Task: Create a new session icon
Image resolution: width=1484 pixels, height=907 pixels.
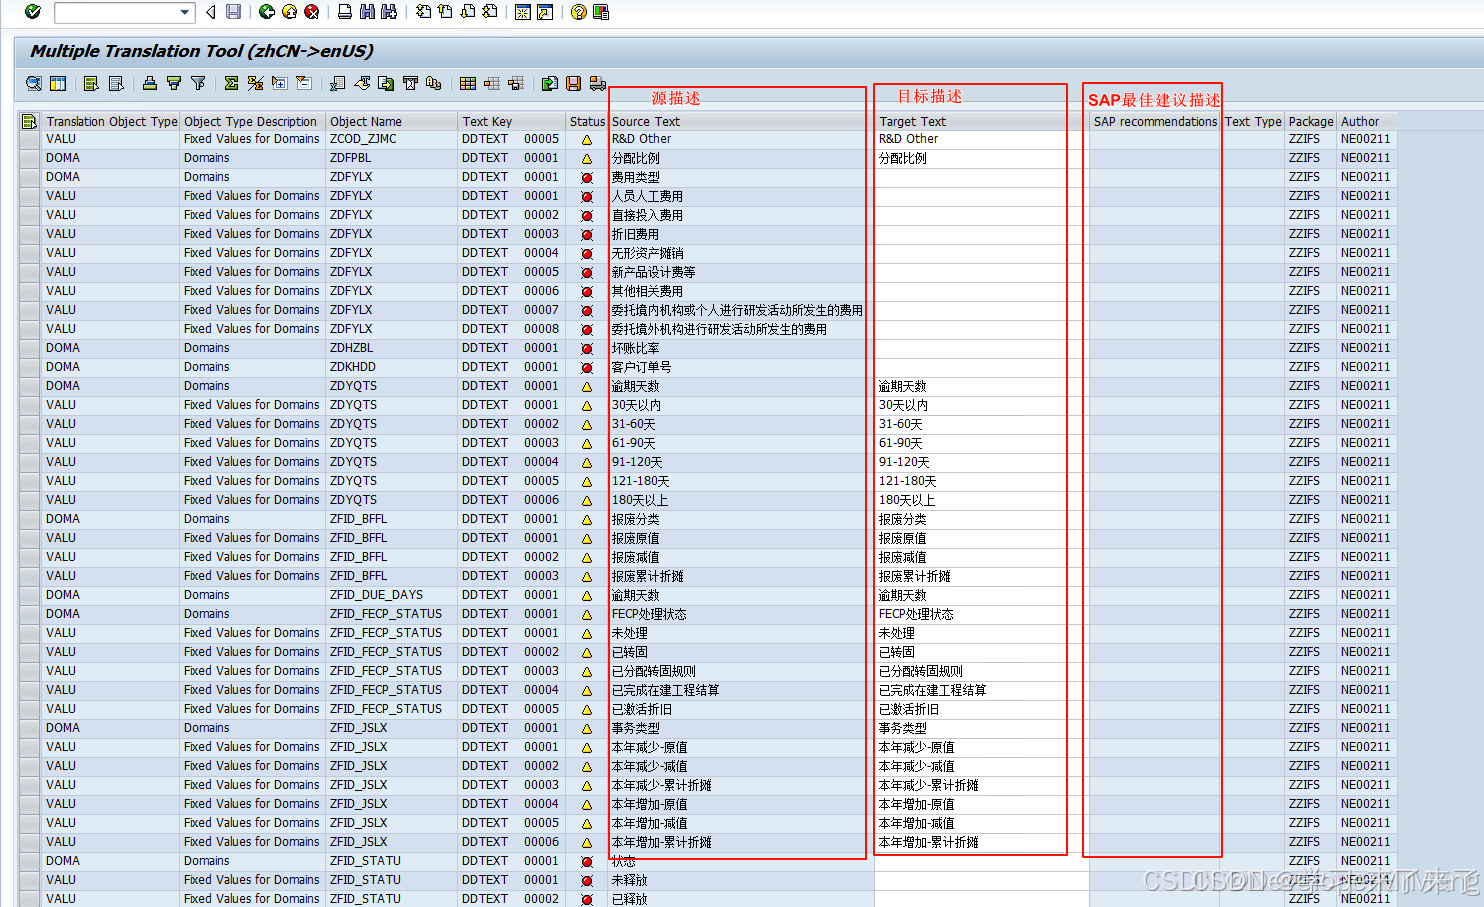Action: (522, 12)
